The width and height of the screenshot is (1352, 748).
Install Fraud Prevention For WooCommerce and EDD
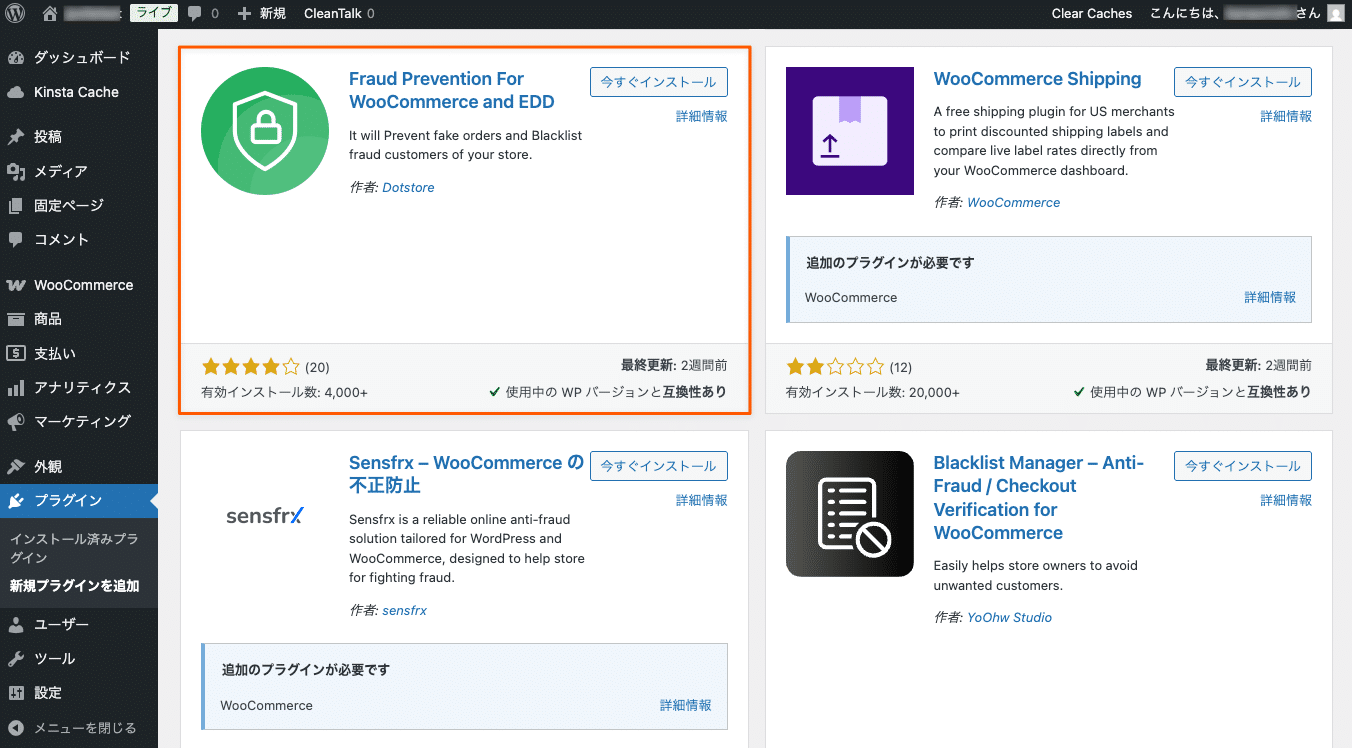(658, 82)
